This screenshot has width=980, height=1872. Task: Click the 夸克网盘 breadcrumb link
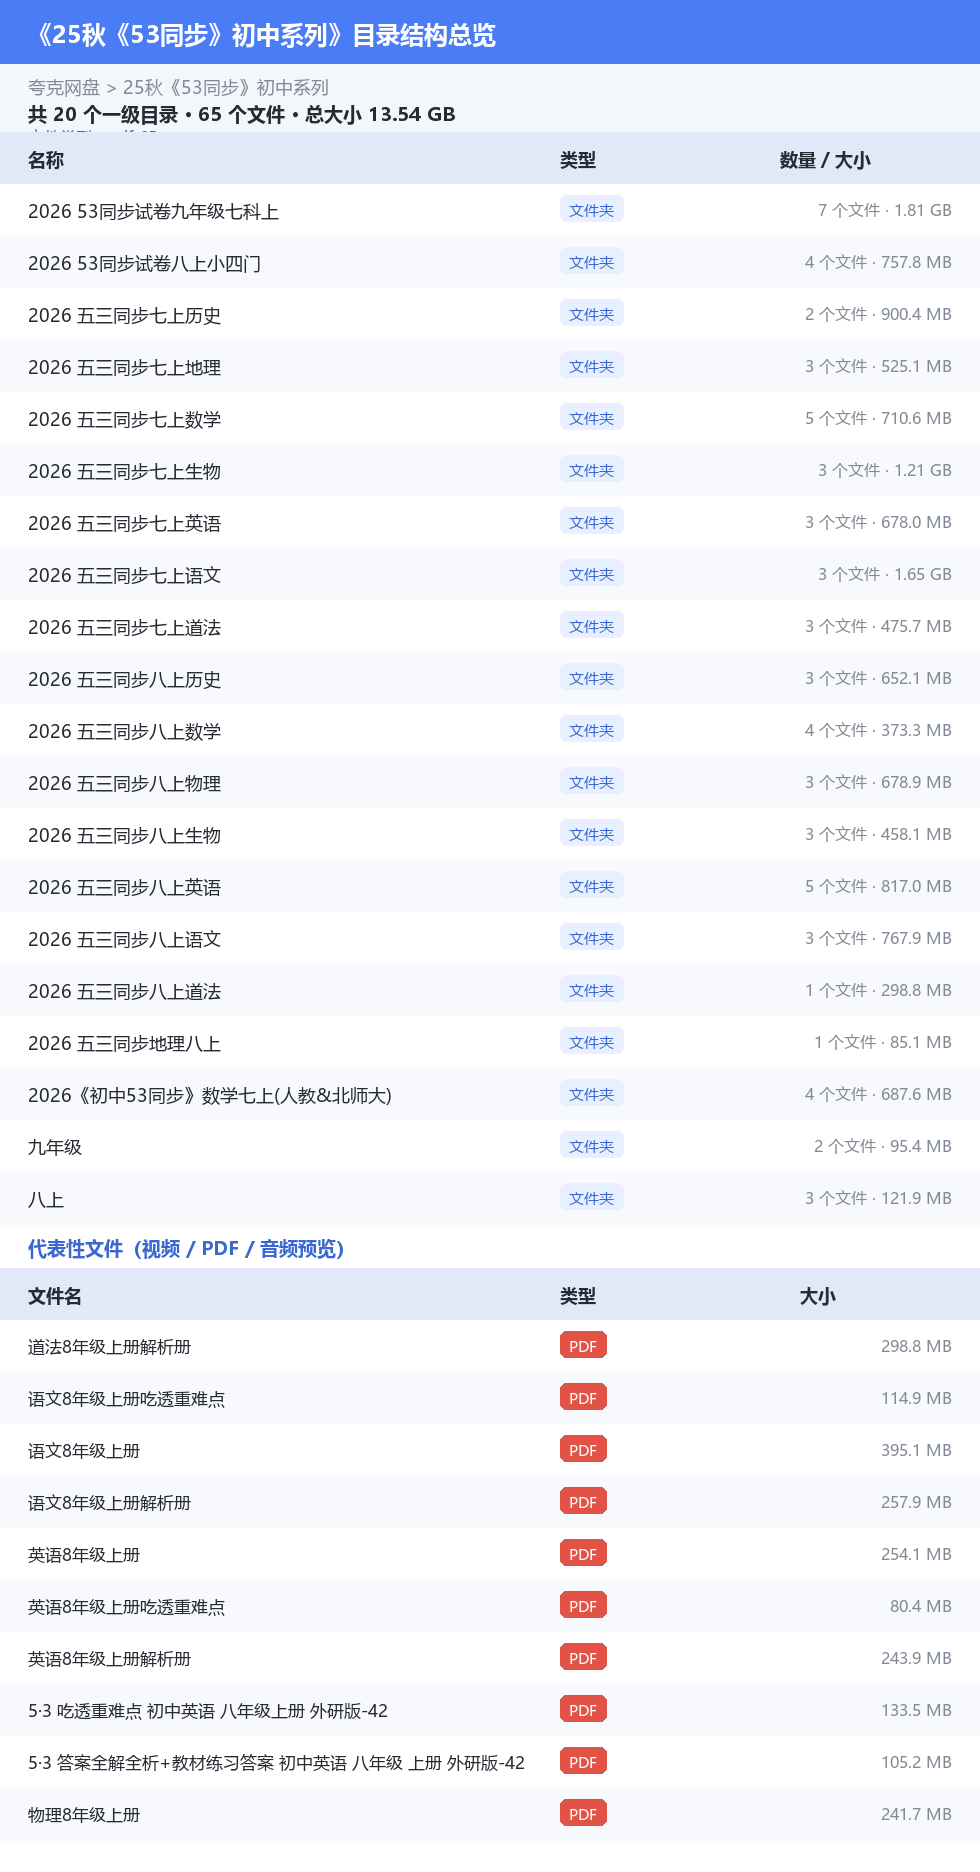[64, 88]
